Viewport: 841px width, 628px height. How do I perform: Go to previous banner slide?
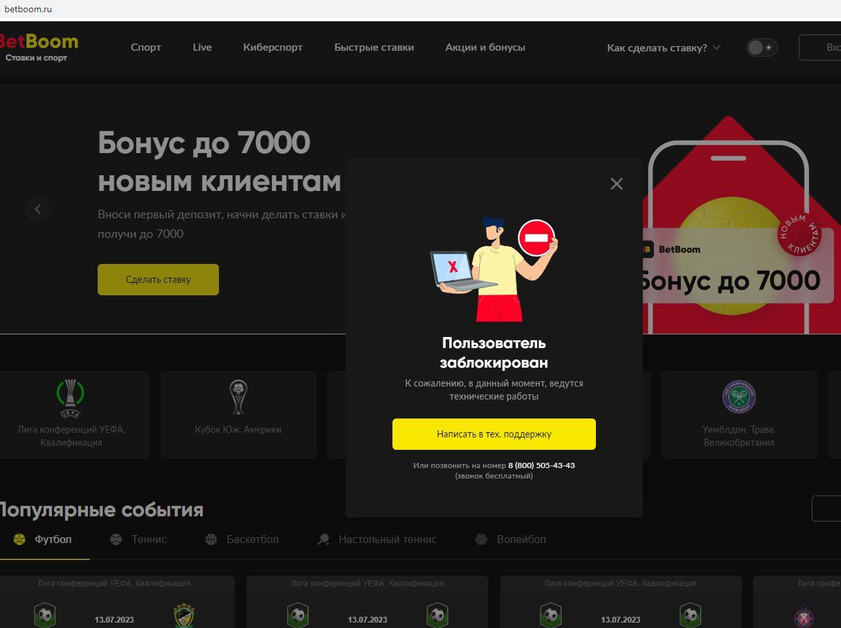point(38,209)
